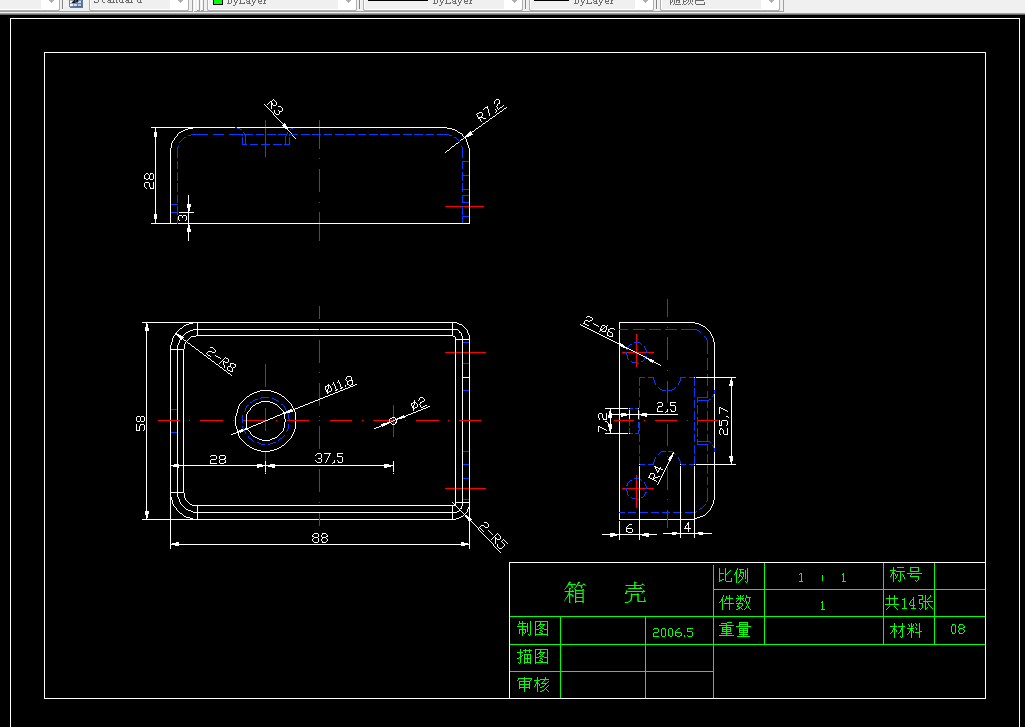Click the 08 material value

958,629
